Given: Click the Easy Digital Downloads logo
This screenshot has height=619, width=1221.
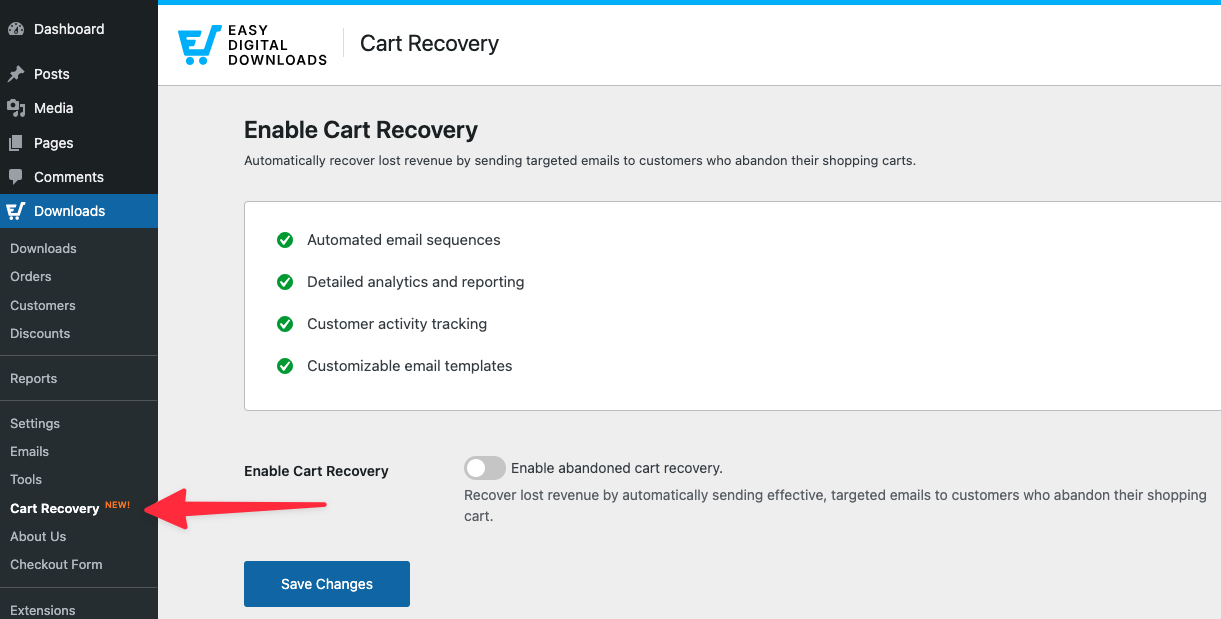Looking at the screenshot, I should tap(250, 43).
